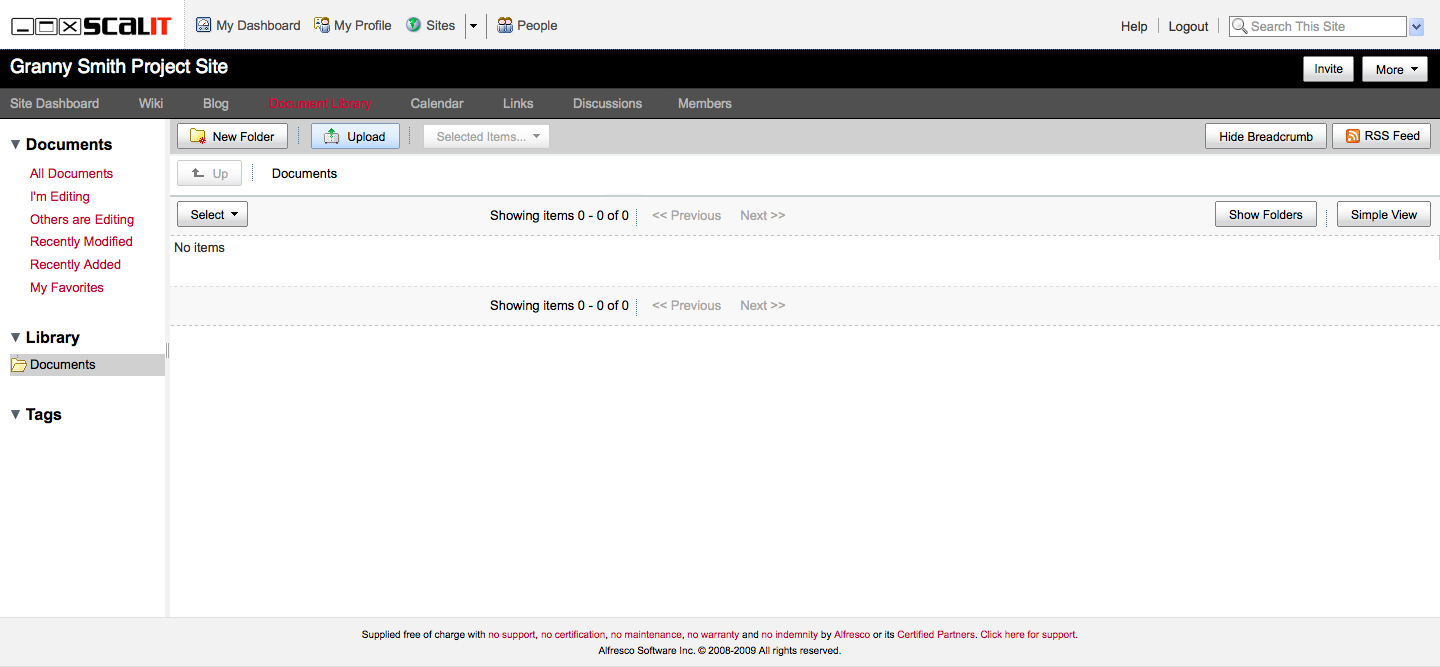Click the search magnifier icon
The width and height of the screenshot is (1440, 667).
1240,26
